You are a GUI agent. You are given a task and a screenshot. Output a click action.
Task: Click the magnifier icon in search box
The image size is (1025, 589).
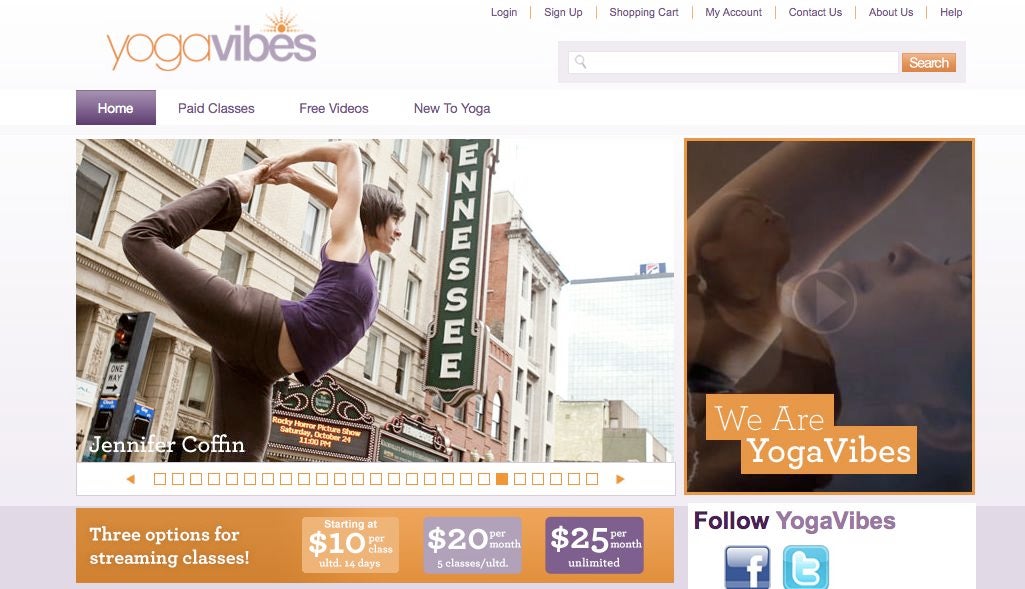click(x=580, y=62)
